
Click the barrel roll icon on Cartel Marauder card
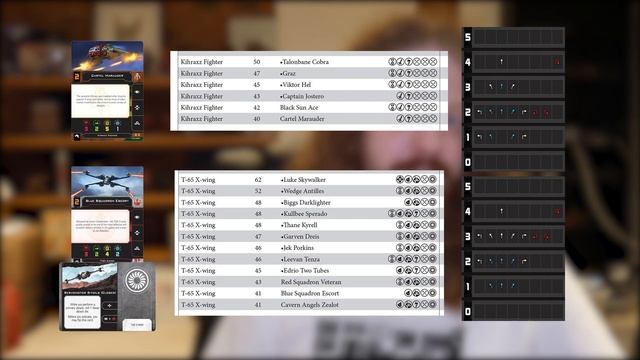137,123
